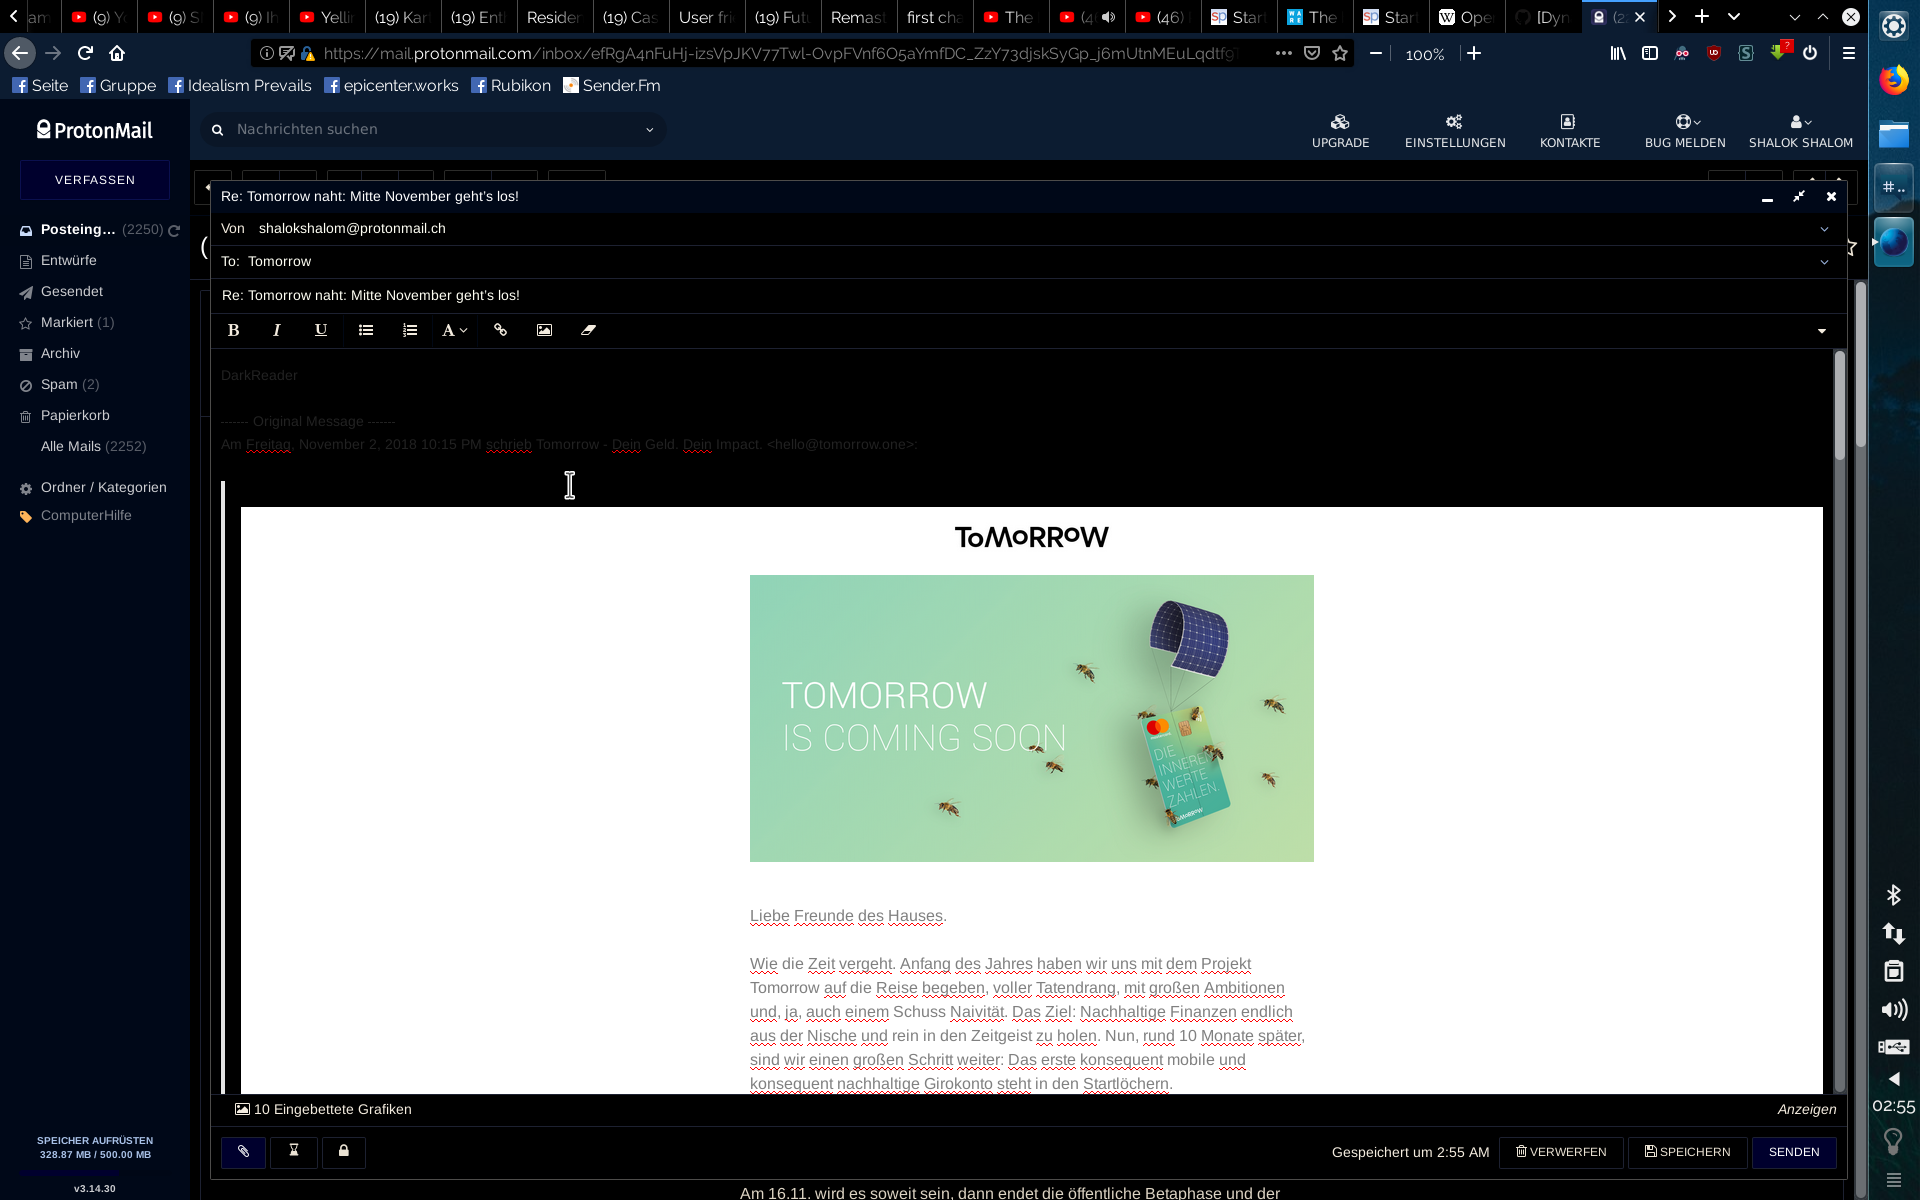Toggle bold formatting in the composer
The width and height of the screenshot is (1920, 1200).
233,330
